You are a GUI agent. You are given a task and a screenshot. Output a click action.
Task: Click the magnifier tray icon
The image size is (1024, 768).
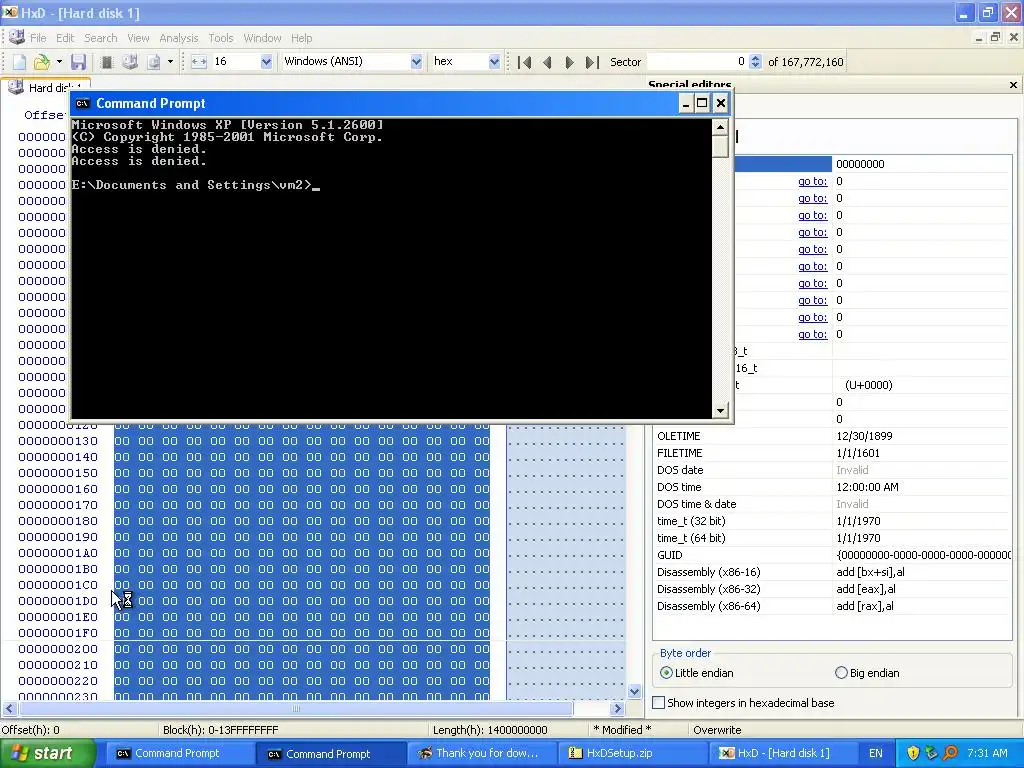coord(950,753)
